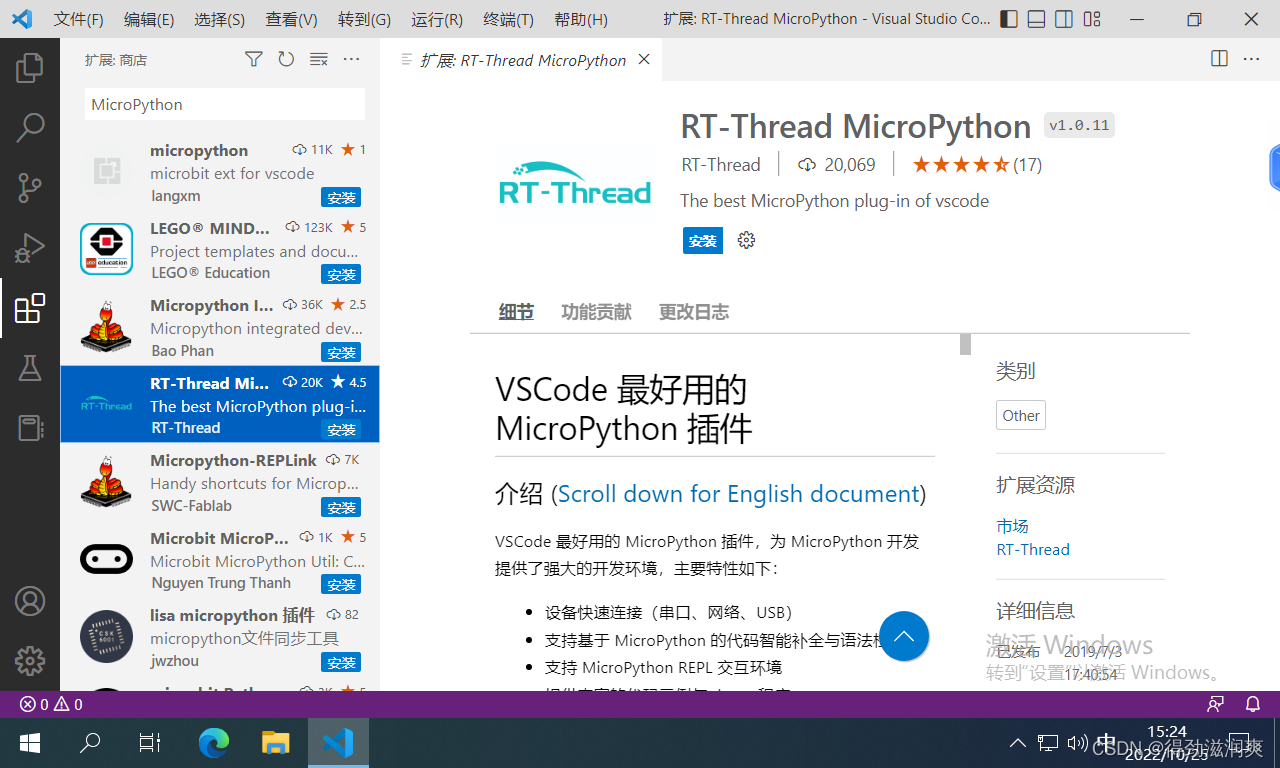Viewport: 1280px width, 768px height.
Task: Click the Other category tag
Action: point(1021,415)
